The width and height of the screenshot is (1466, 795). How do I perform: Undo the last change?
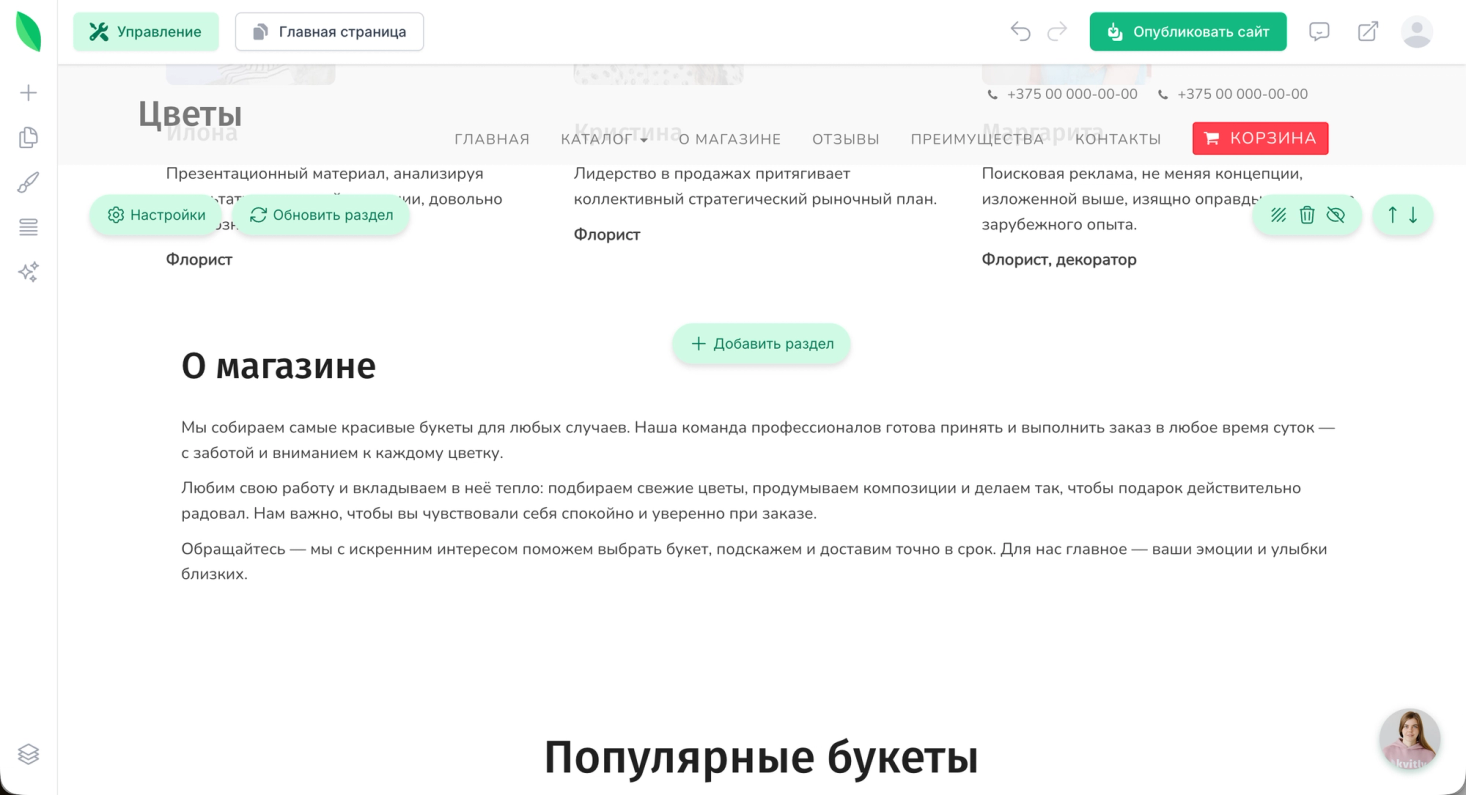pyautogui.click(x=1021, y=32)
